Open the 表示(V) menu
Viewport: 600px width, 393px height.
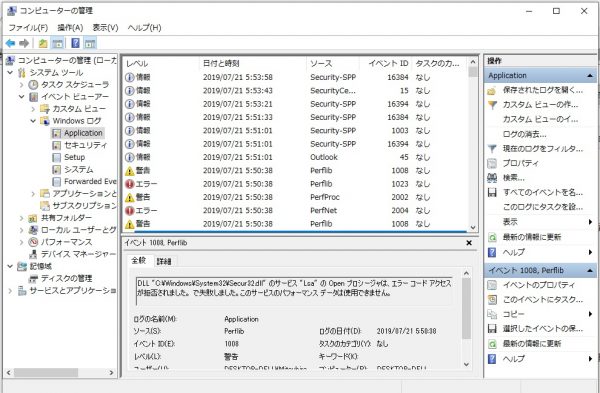(105, 28)
